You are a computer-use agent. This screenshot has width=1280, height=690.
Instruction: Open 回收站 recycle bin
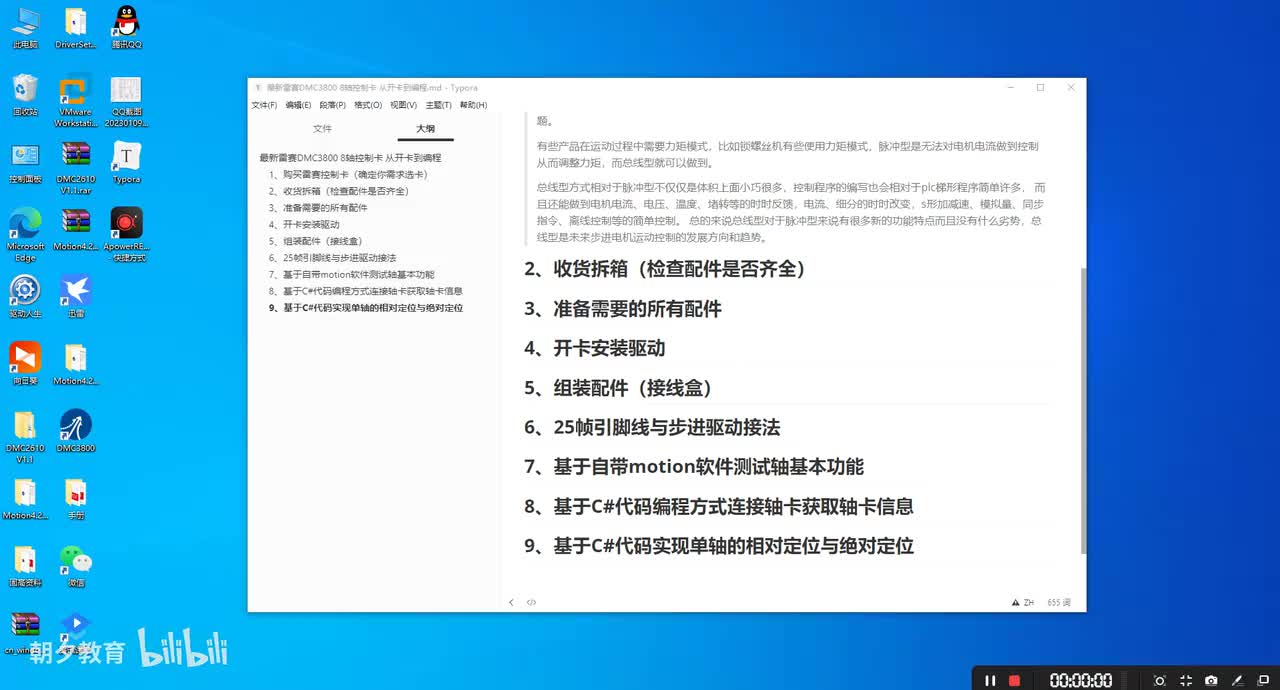coord(25,96)
